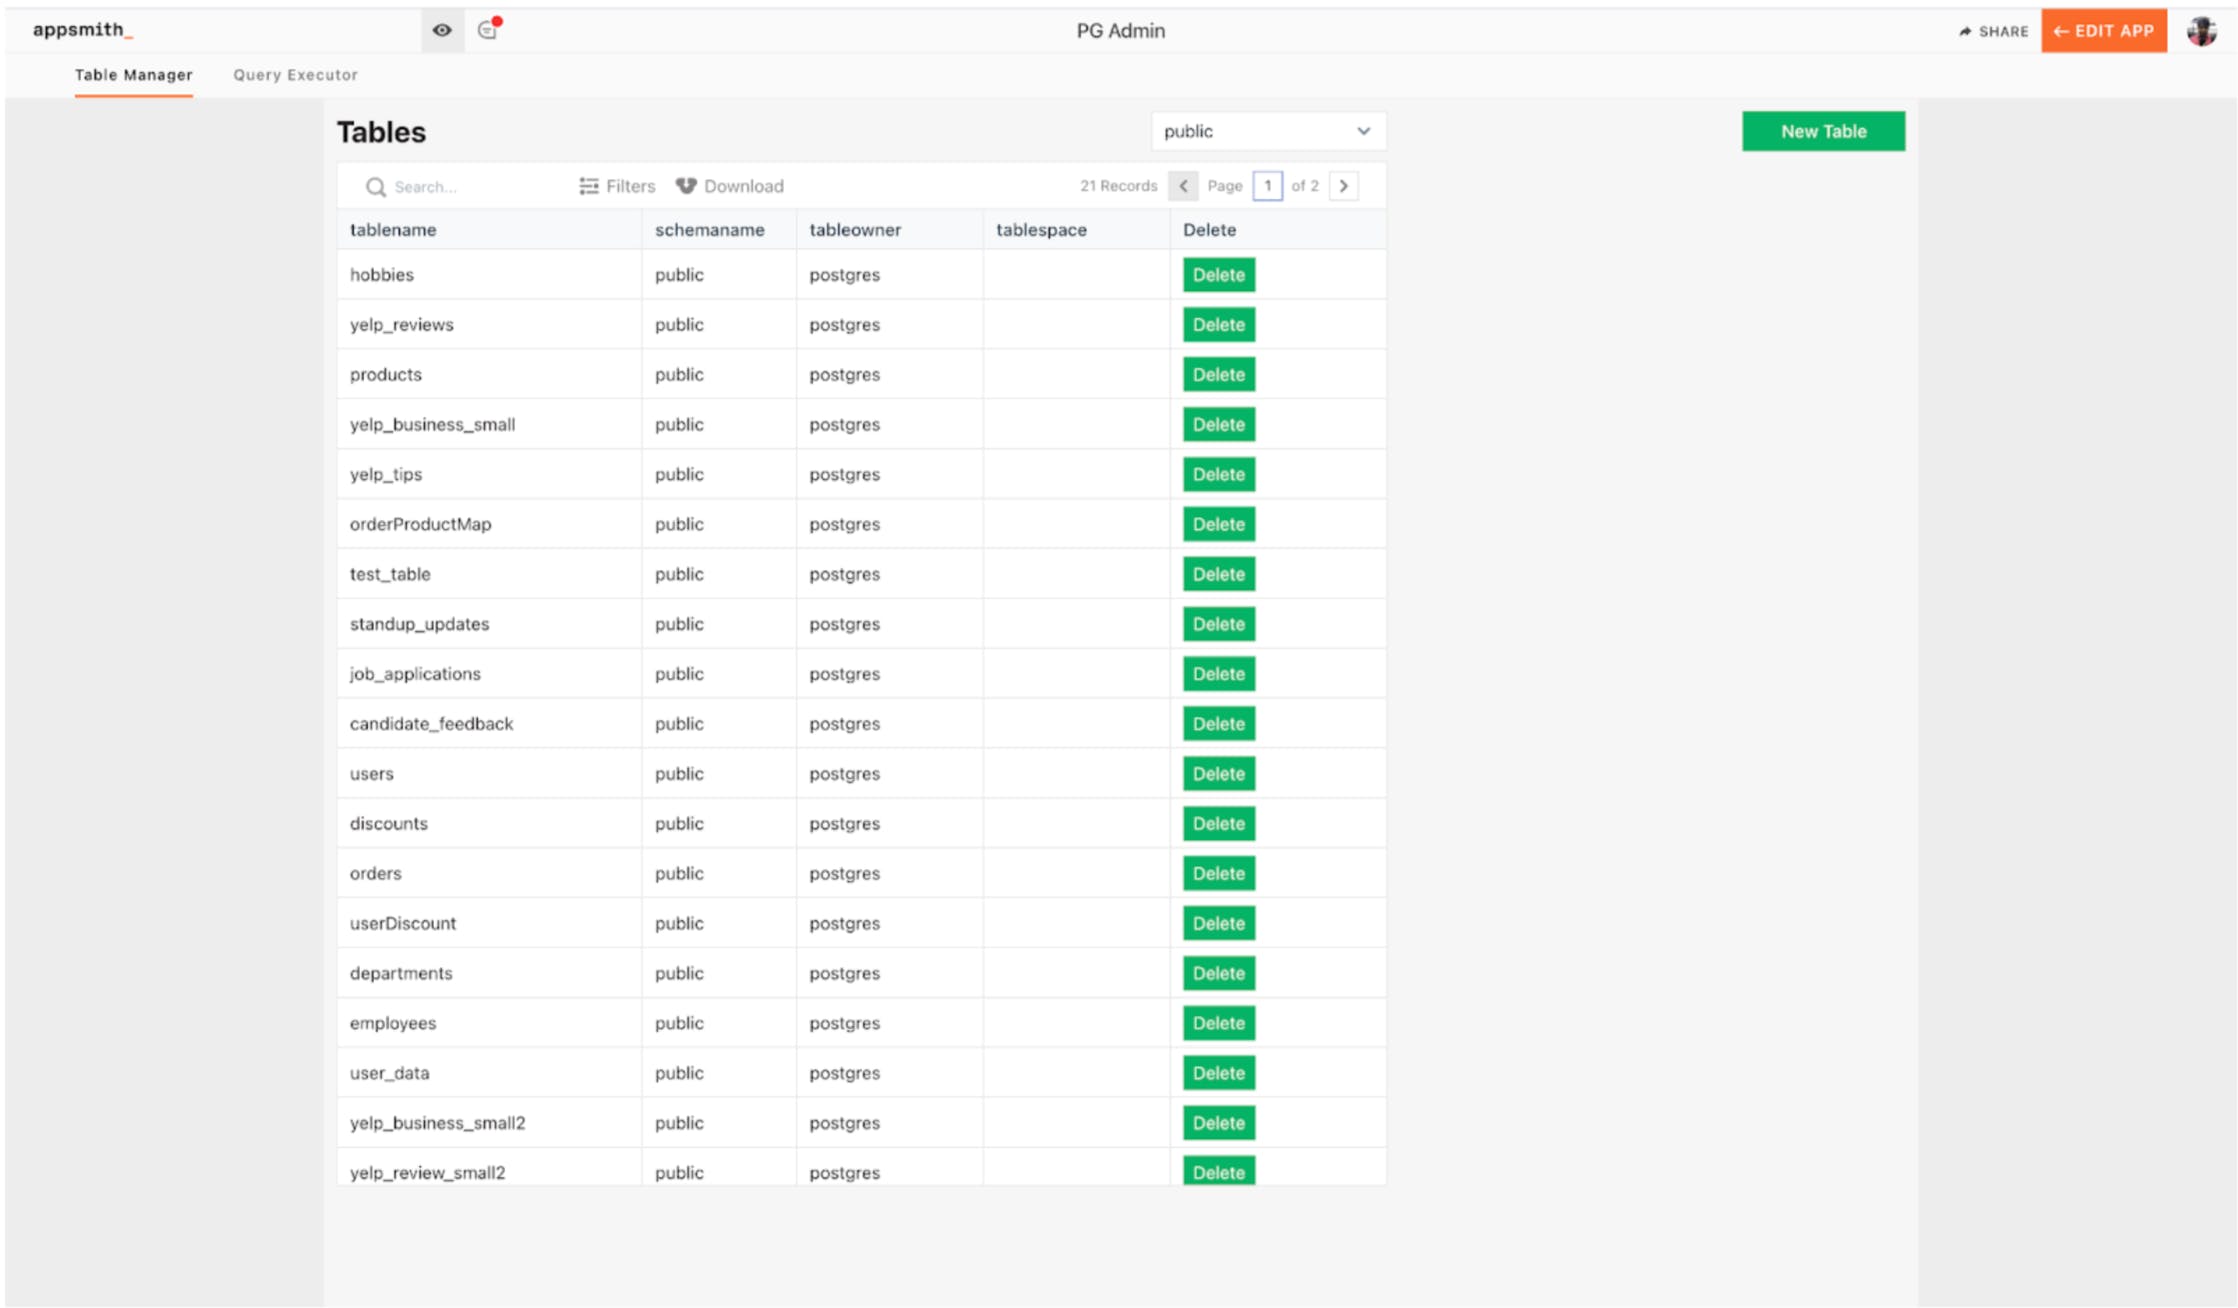Switch to the Query Executor tab
The width and height of the screenshot is (2238, 1308).
click(x=295, y=75)
